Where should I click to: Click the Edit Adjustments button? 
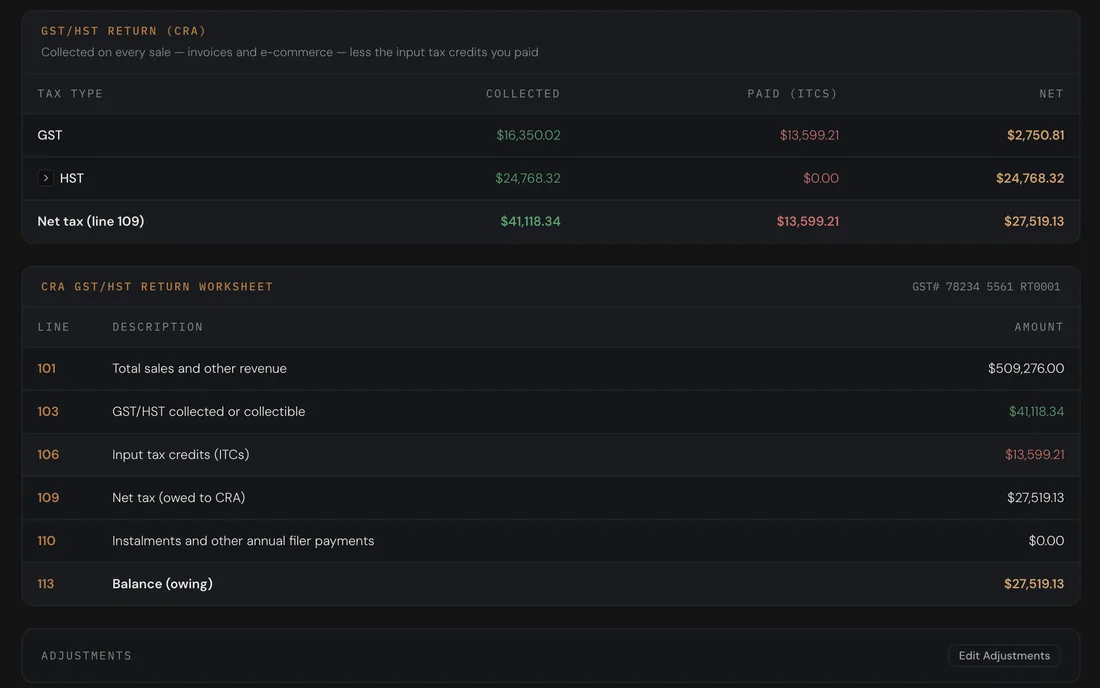1004,656
